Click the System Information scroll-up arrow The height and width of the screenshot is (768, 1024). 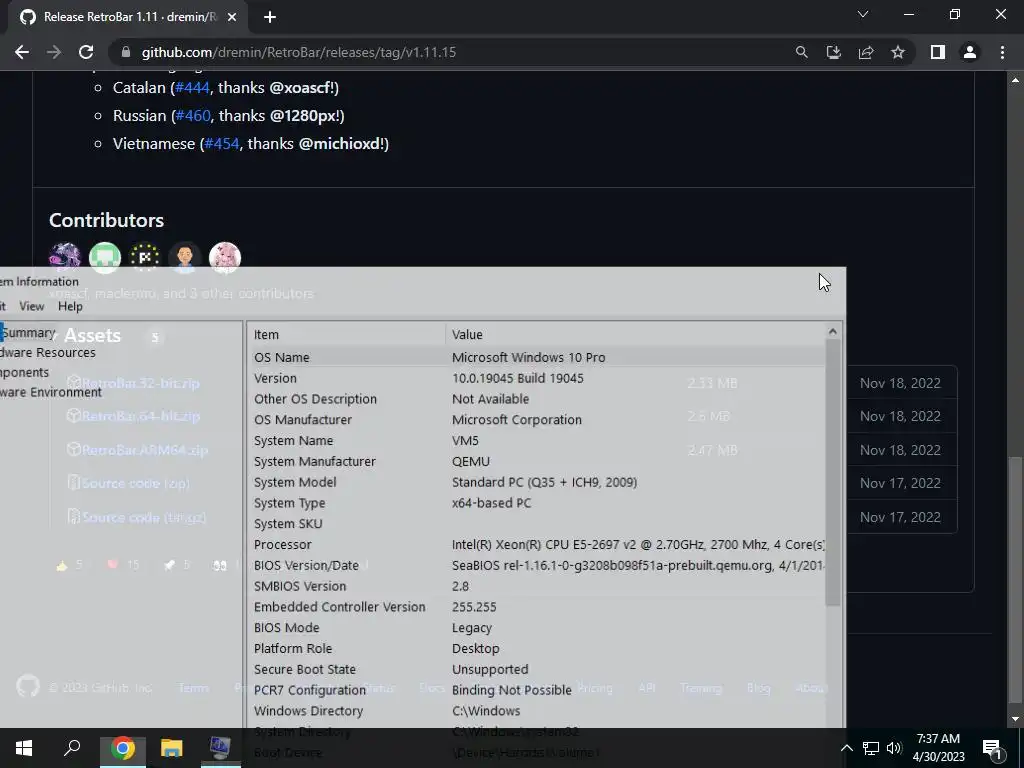833,332
